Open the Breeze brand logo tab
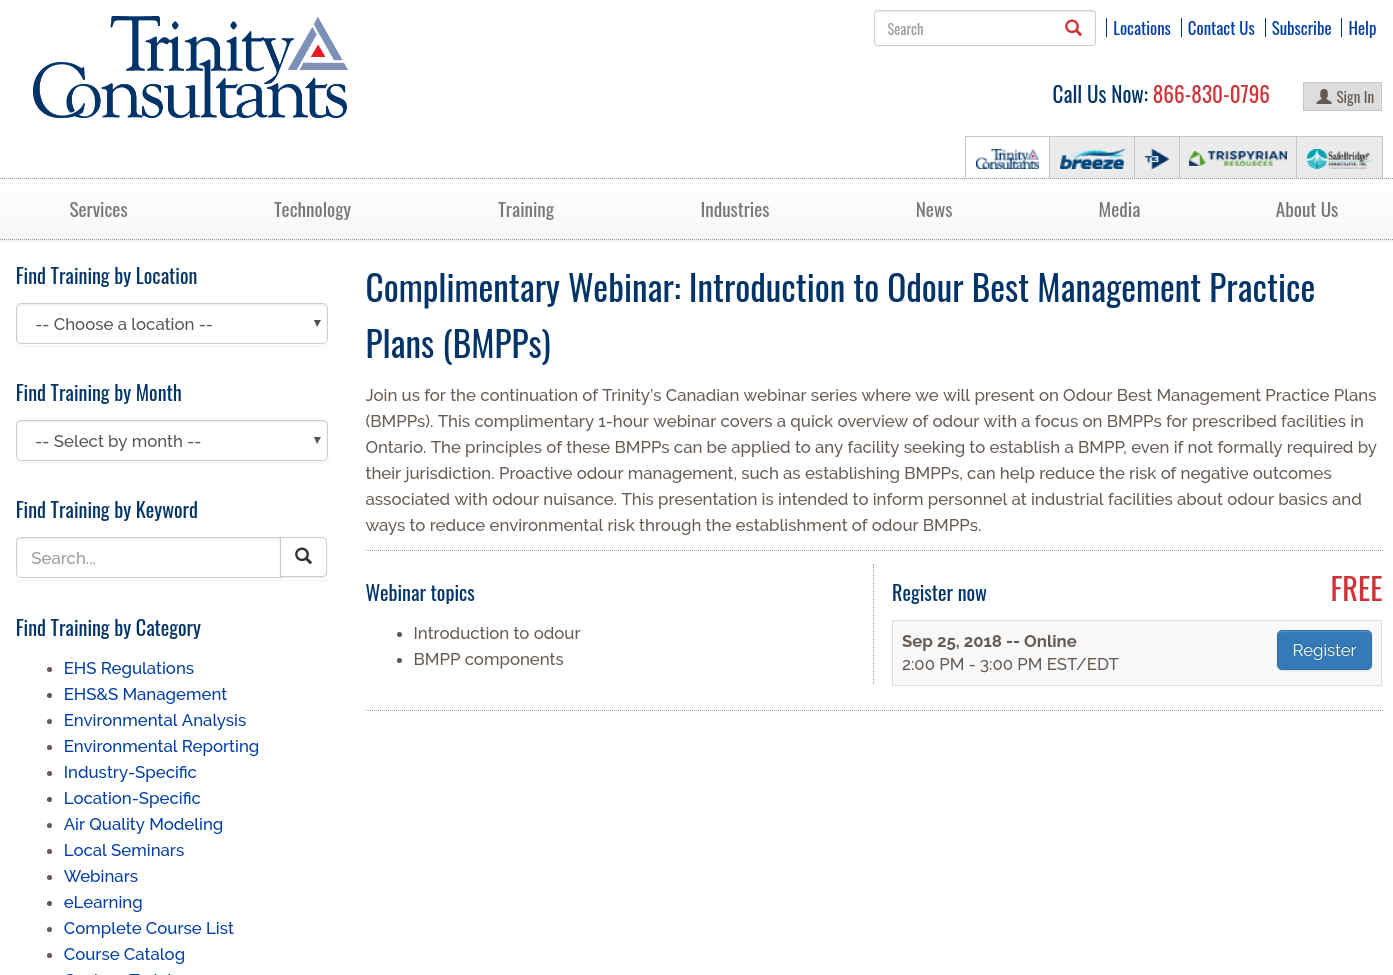This screenshot has width=1393, height=975. [x=1092, y=158]
